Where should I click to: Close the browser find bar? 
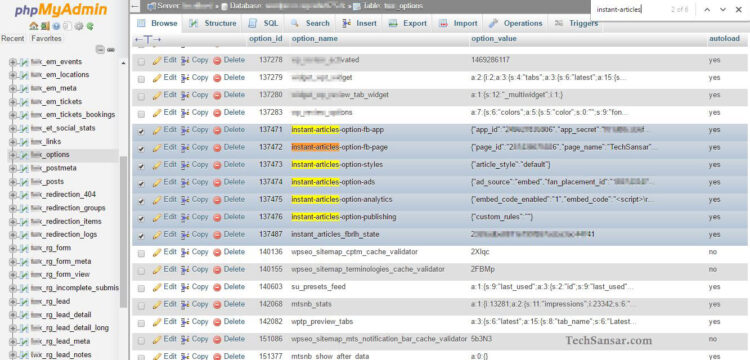pos(739,10)
